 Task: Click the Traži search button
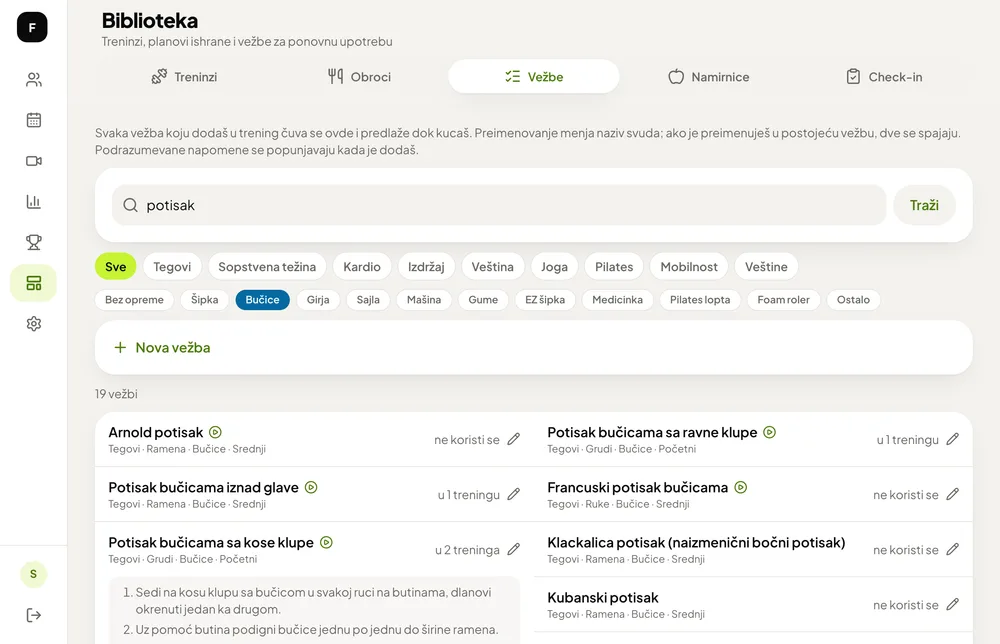(924, 205)
